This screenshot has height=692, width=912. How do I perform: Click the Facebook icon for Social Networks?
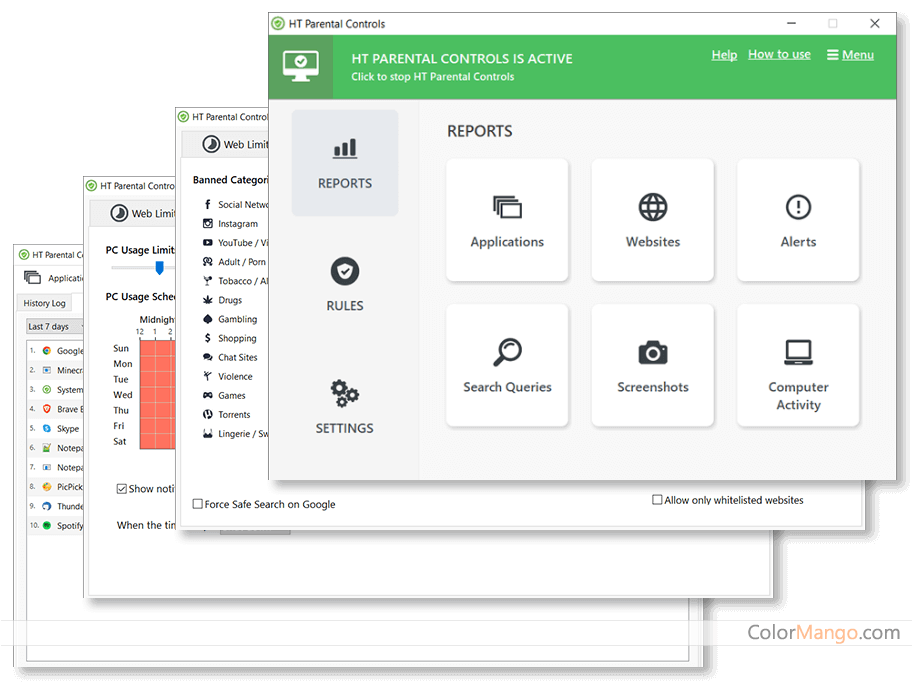(208, 204)
